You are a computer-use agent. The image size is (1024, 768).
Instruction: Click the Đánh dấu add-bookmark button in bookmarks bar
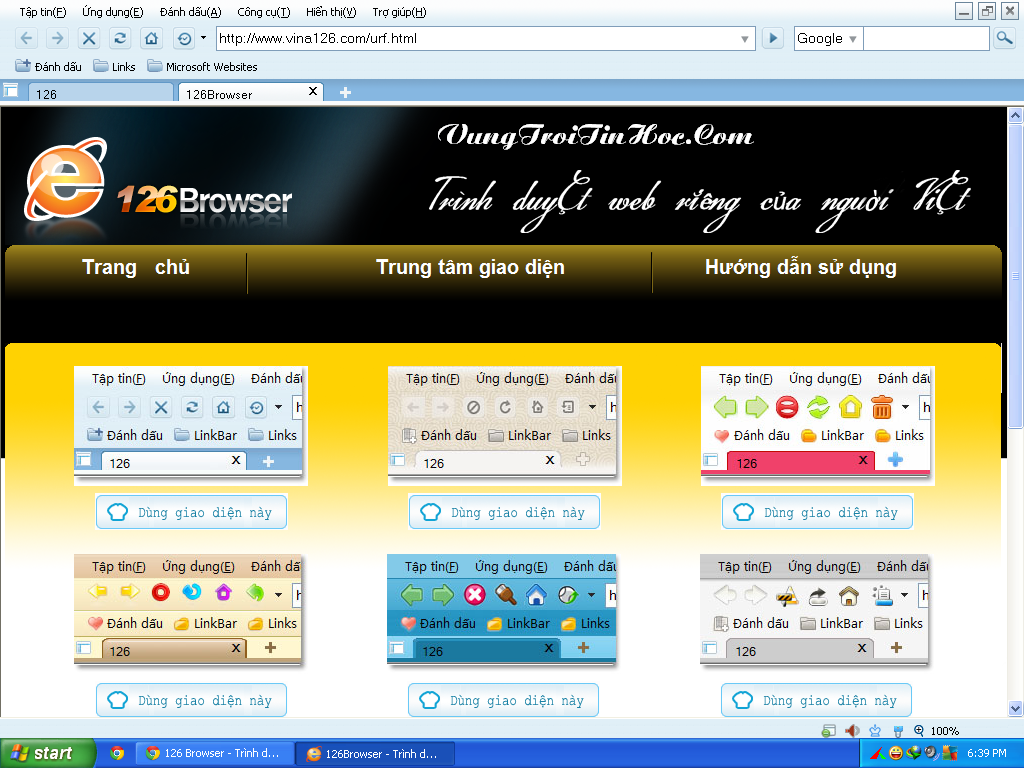[x=48, y=67]
